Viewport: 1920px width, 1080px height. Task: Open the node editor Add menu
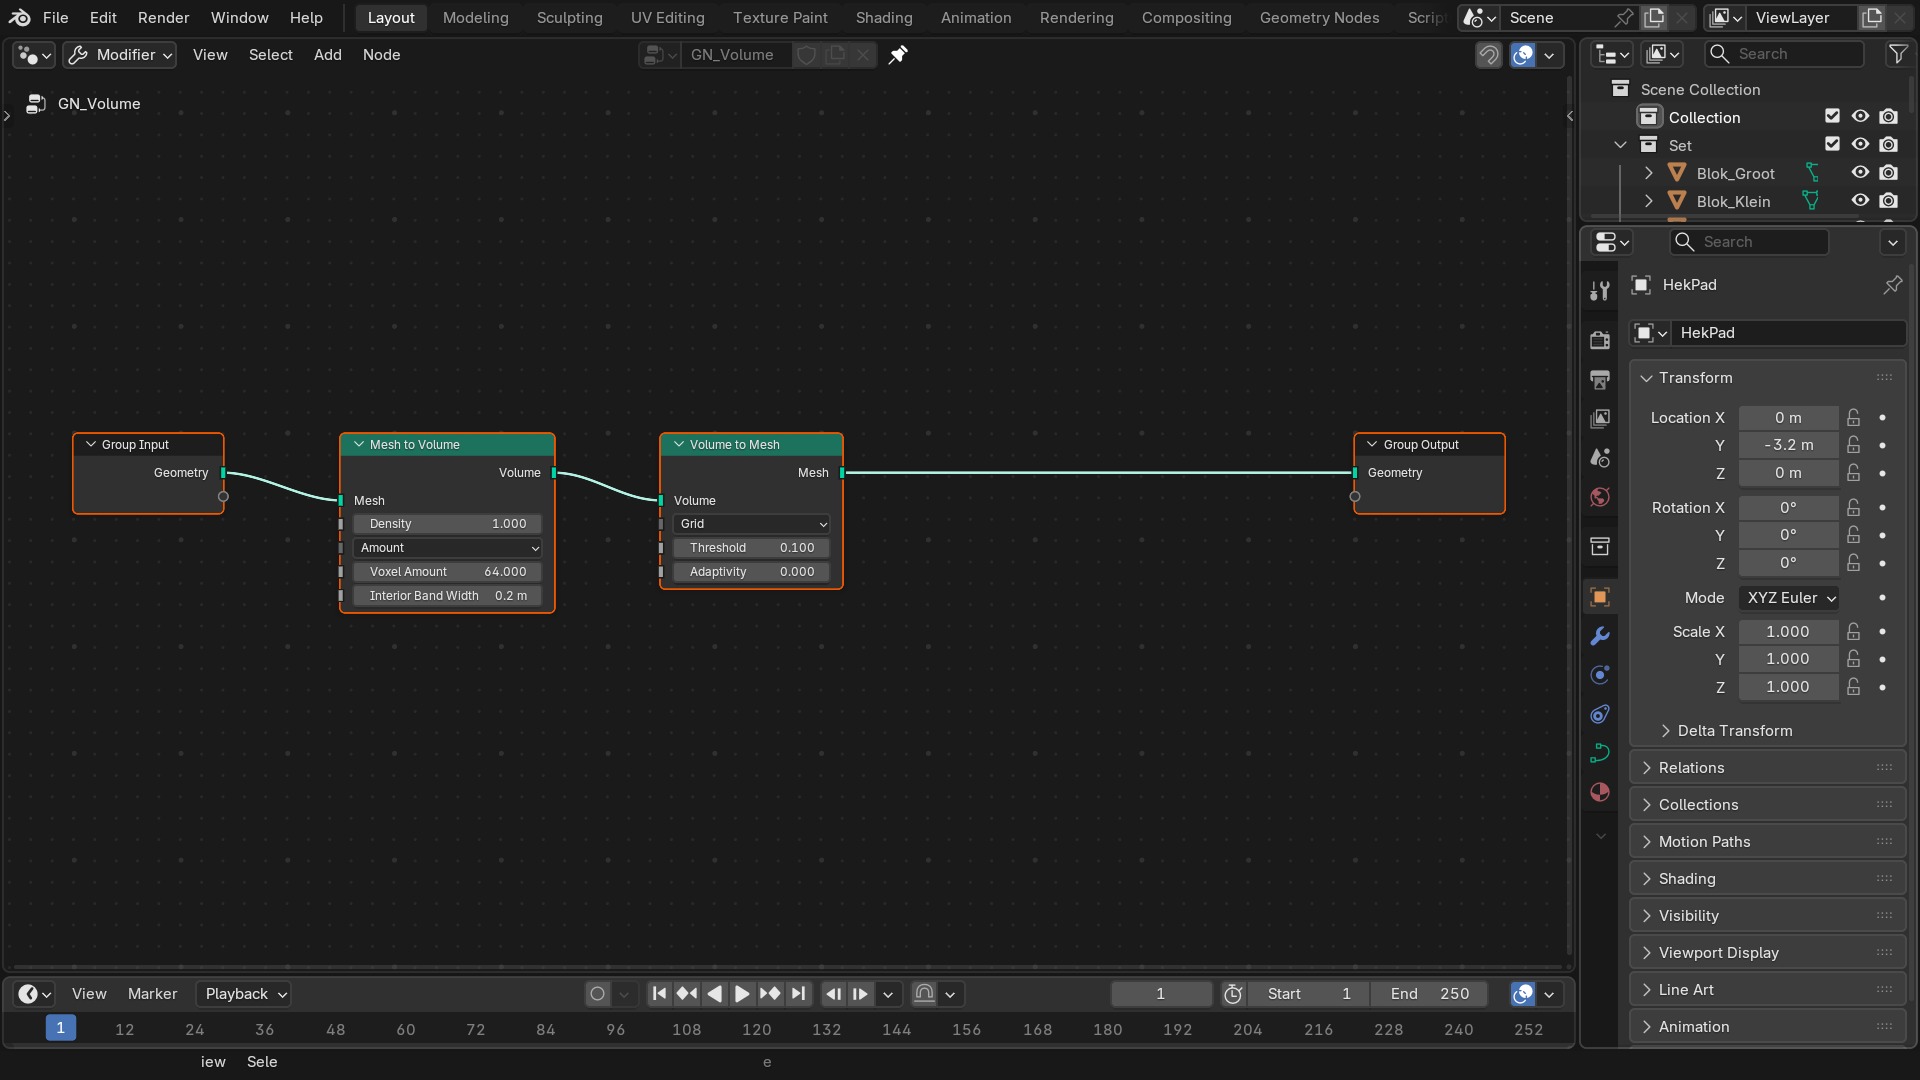[328, 55]
